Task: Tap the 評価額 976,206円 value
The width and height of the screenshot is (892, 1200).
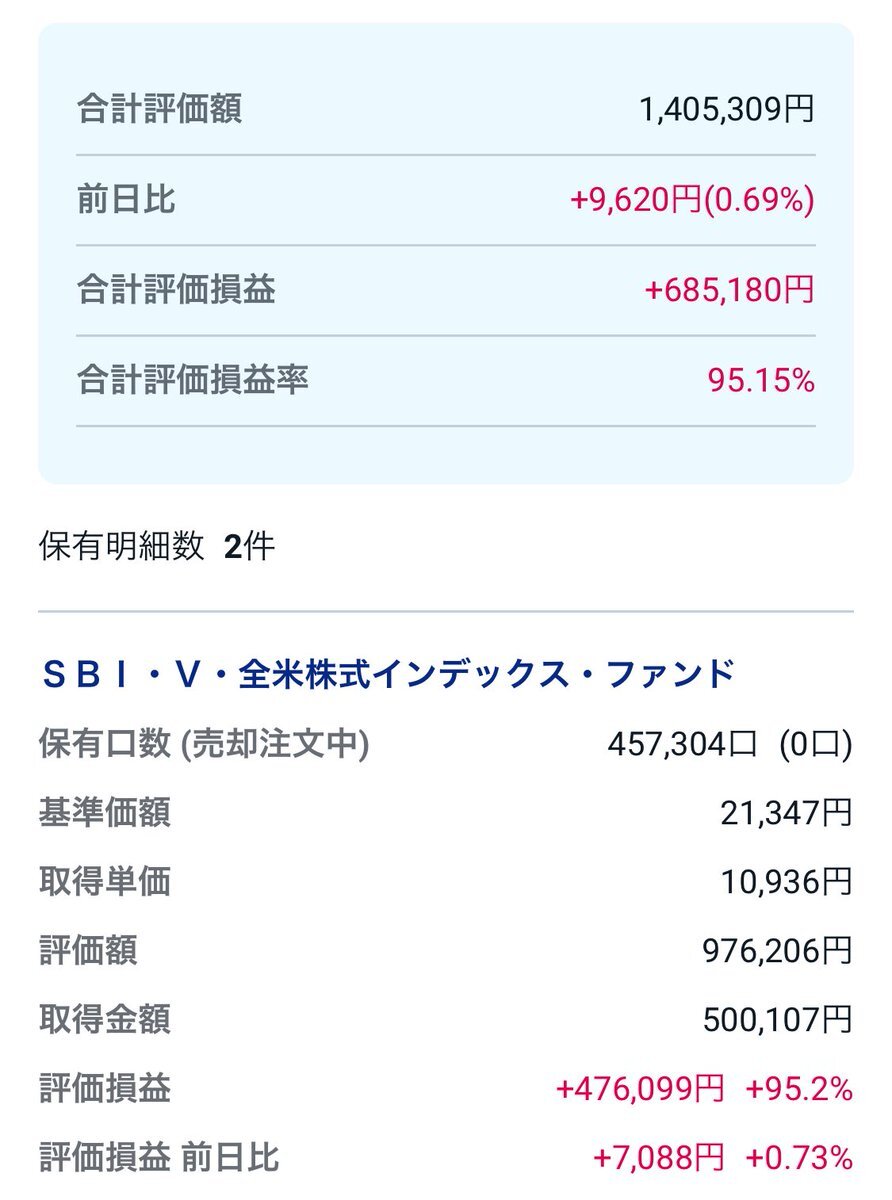Action: tap(778, 950)
